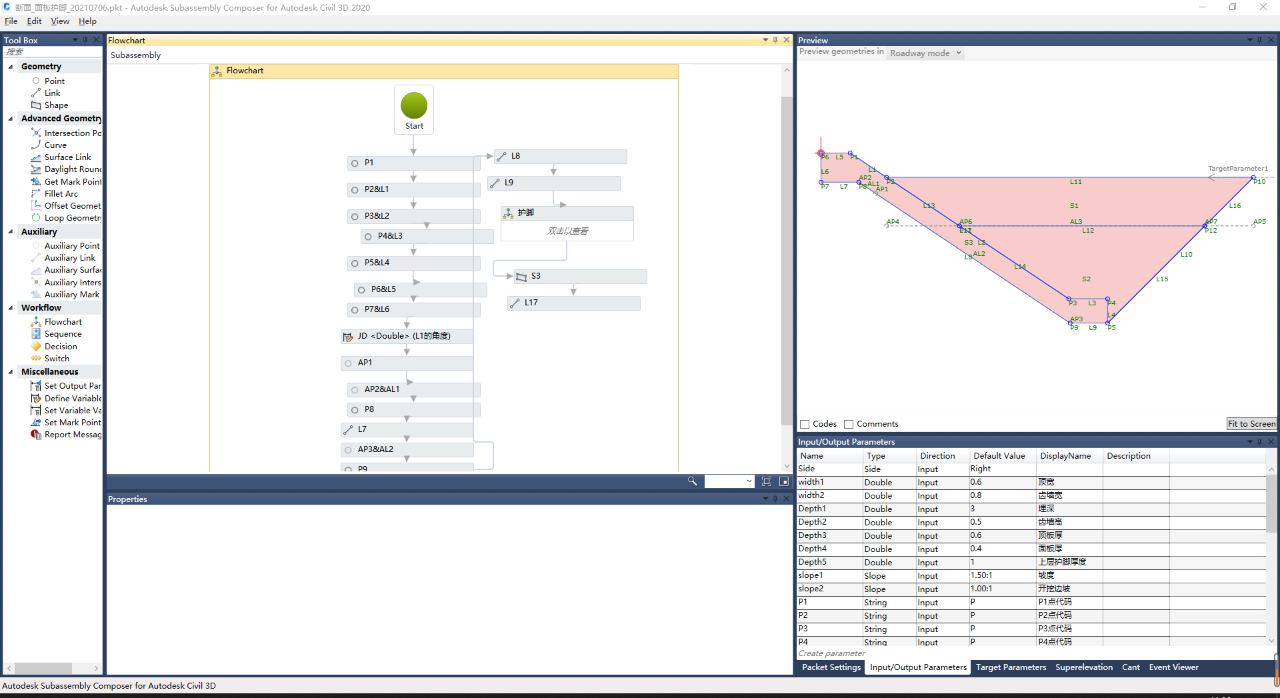The image size is (1280, 698).
Task: Click the overview toggle icon below the flowchart
Action: (x=785, y=481)
